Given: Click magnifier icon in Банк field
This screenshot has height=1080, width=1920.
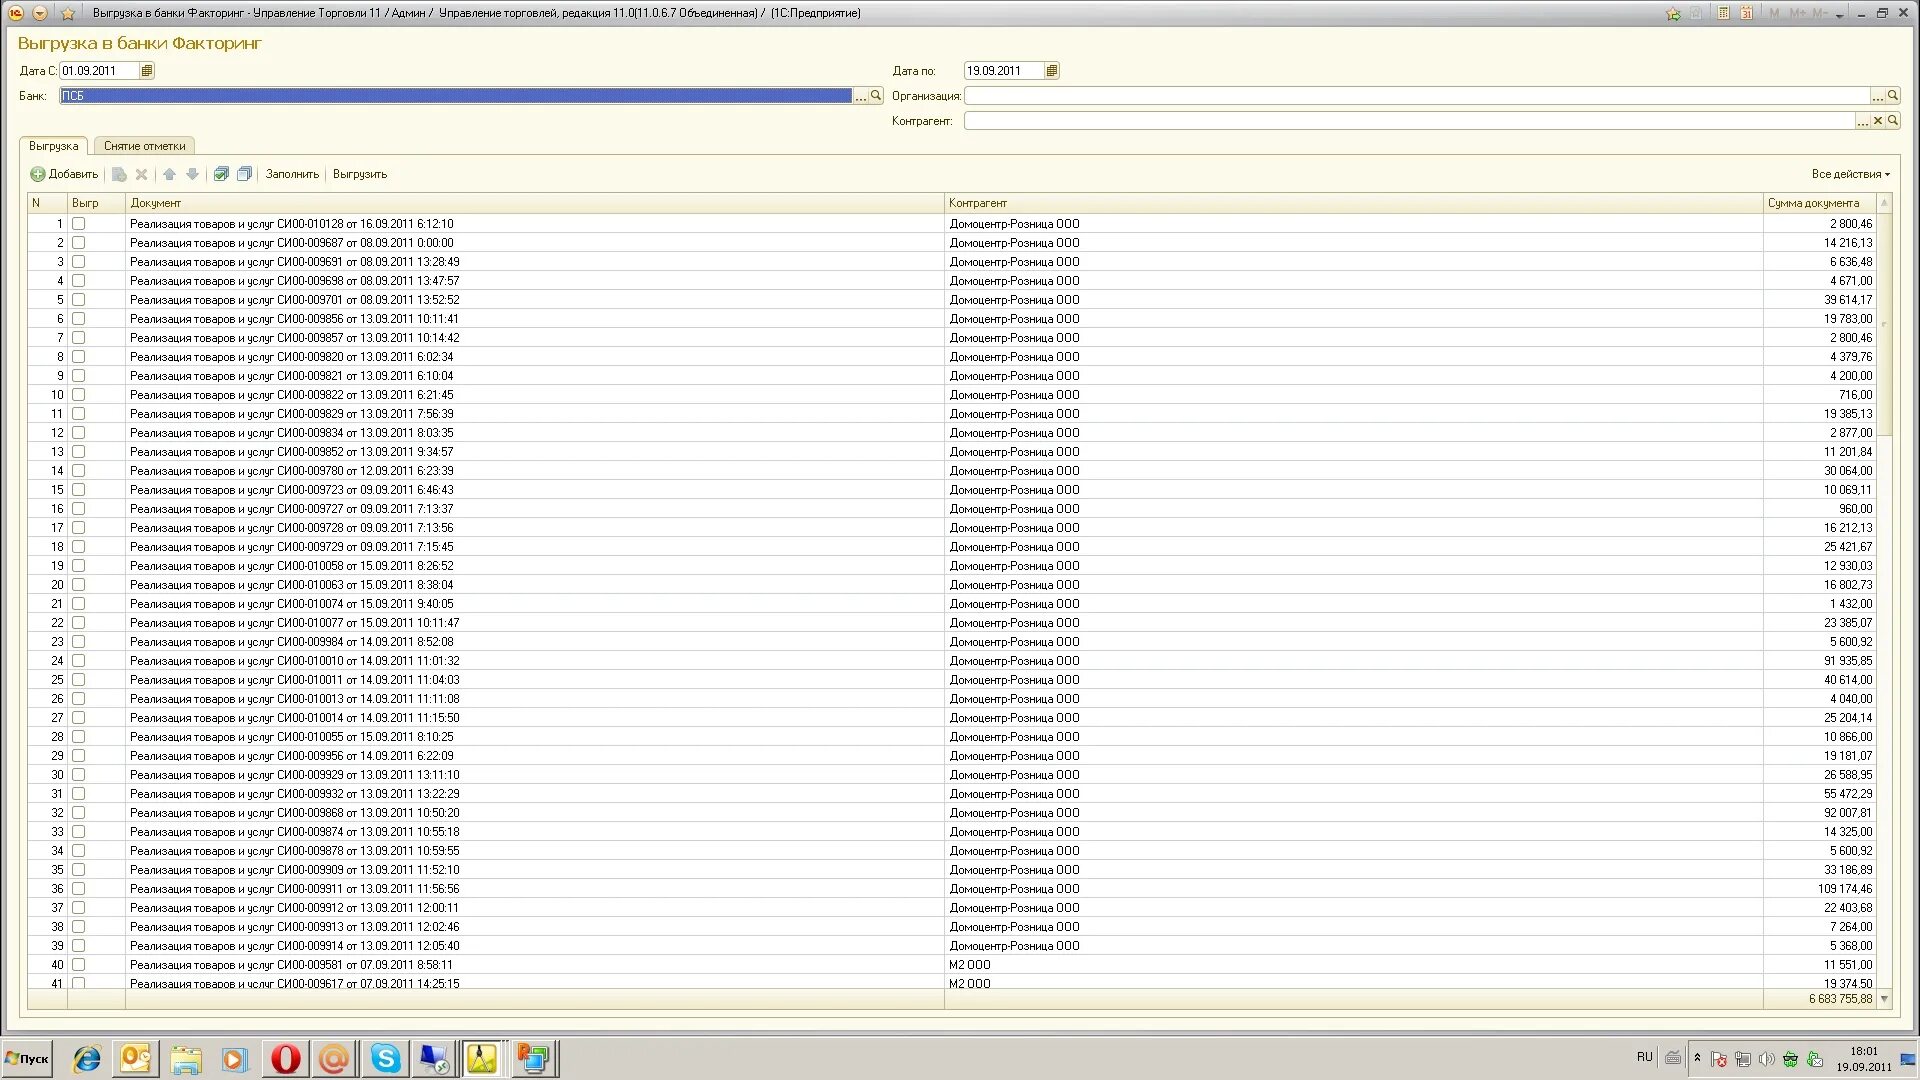Looking at the screenshot, I should 876,96.
